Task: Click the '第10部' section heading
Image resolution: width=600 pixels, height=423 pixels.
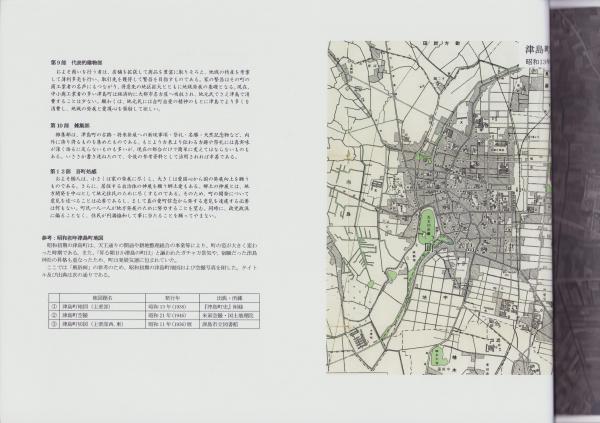Action: click(70, 126)
